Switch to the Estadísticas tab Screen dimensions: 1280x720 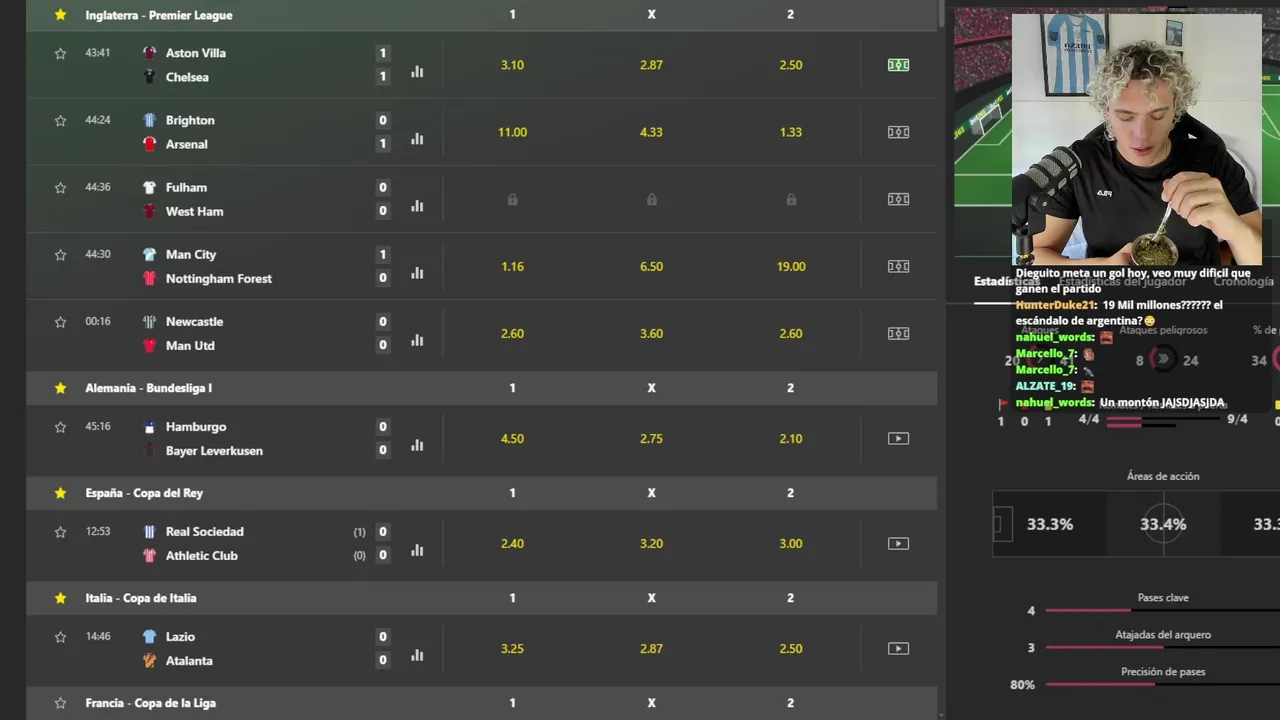993,282
